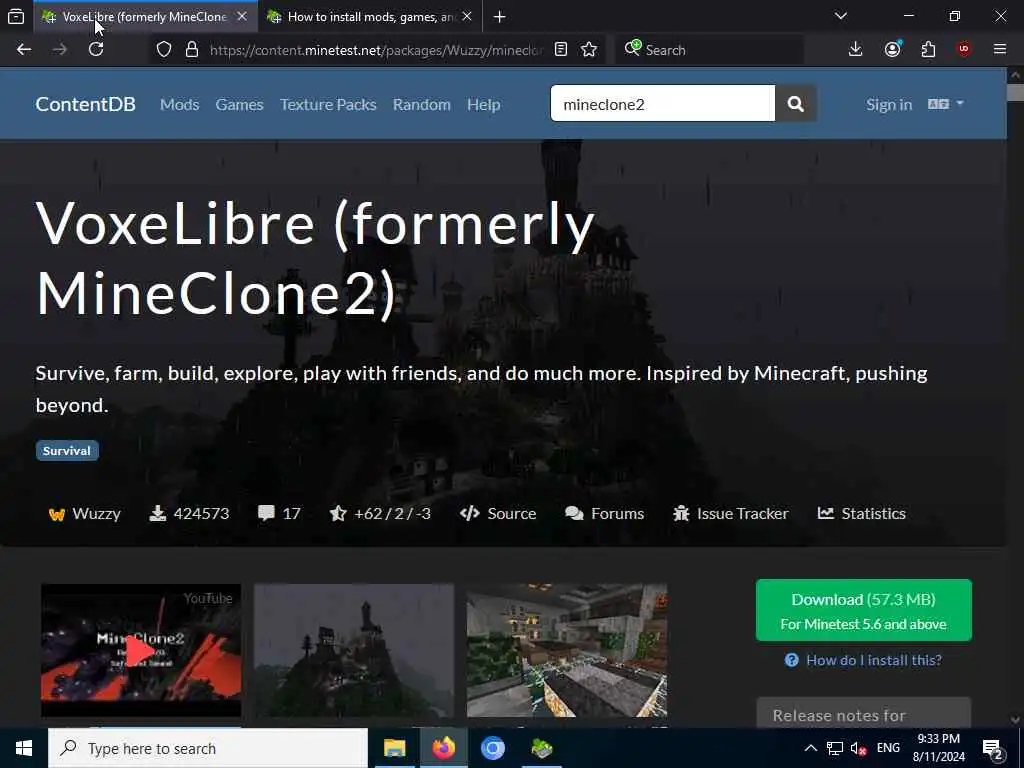Open the extensions puzzle icon
Image resolution: width=1024 pixels, height=768 pixels.
(928, 50)
